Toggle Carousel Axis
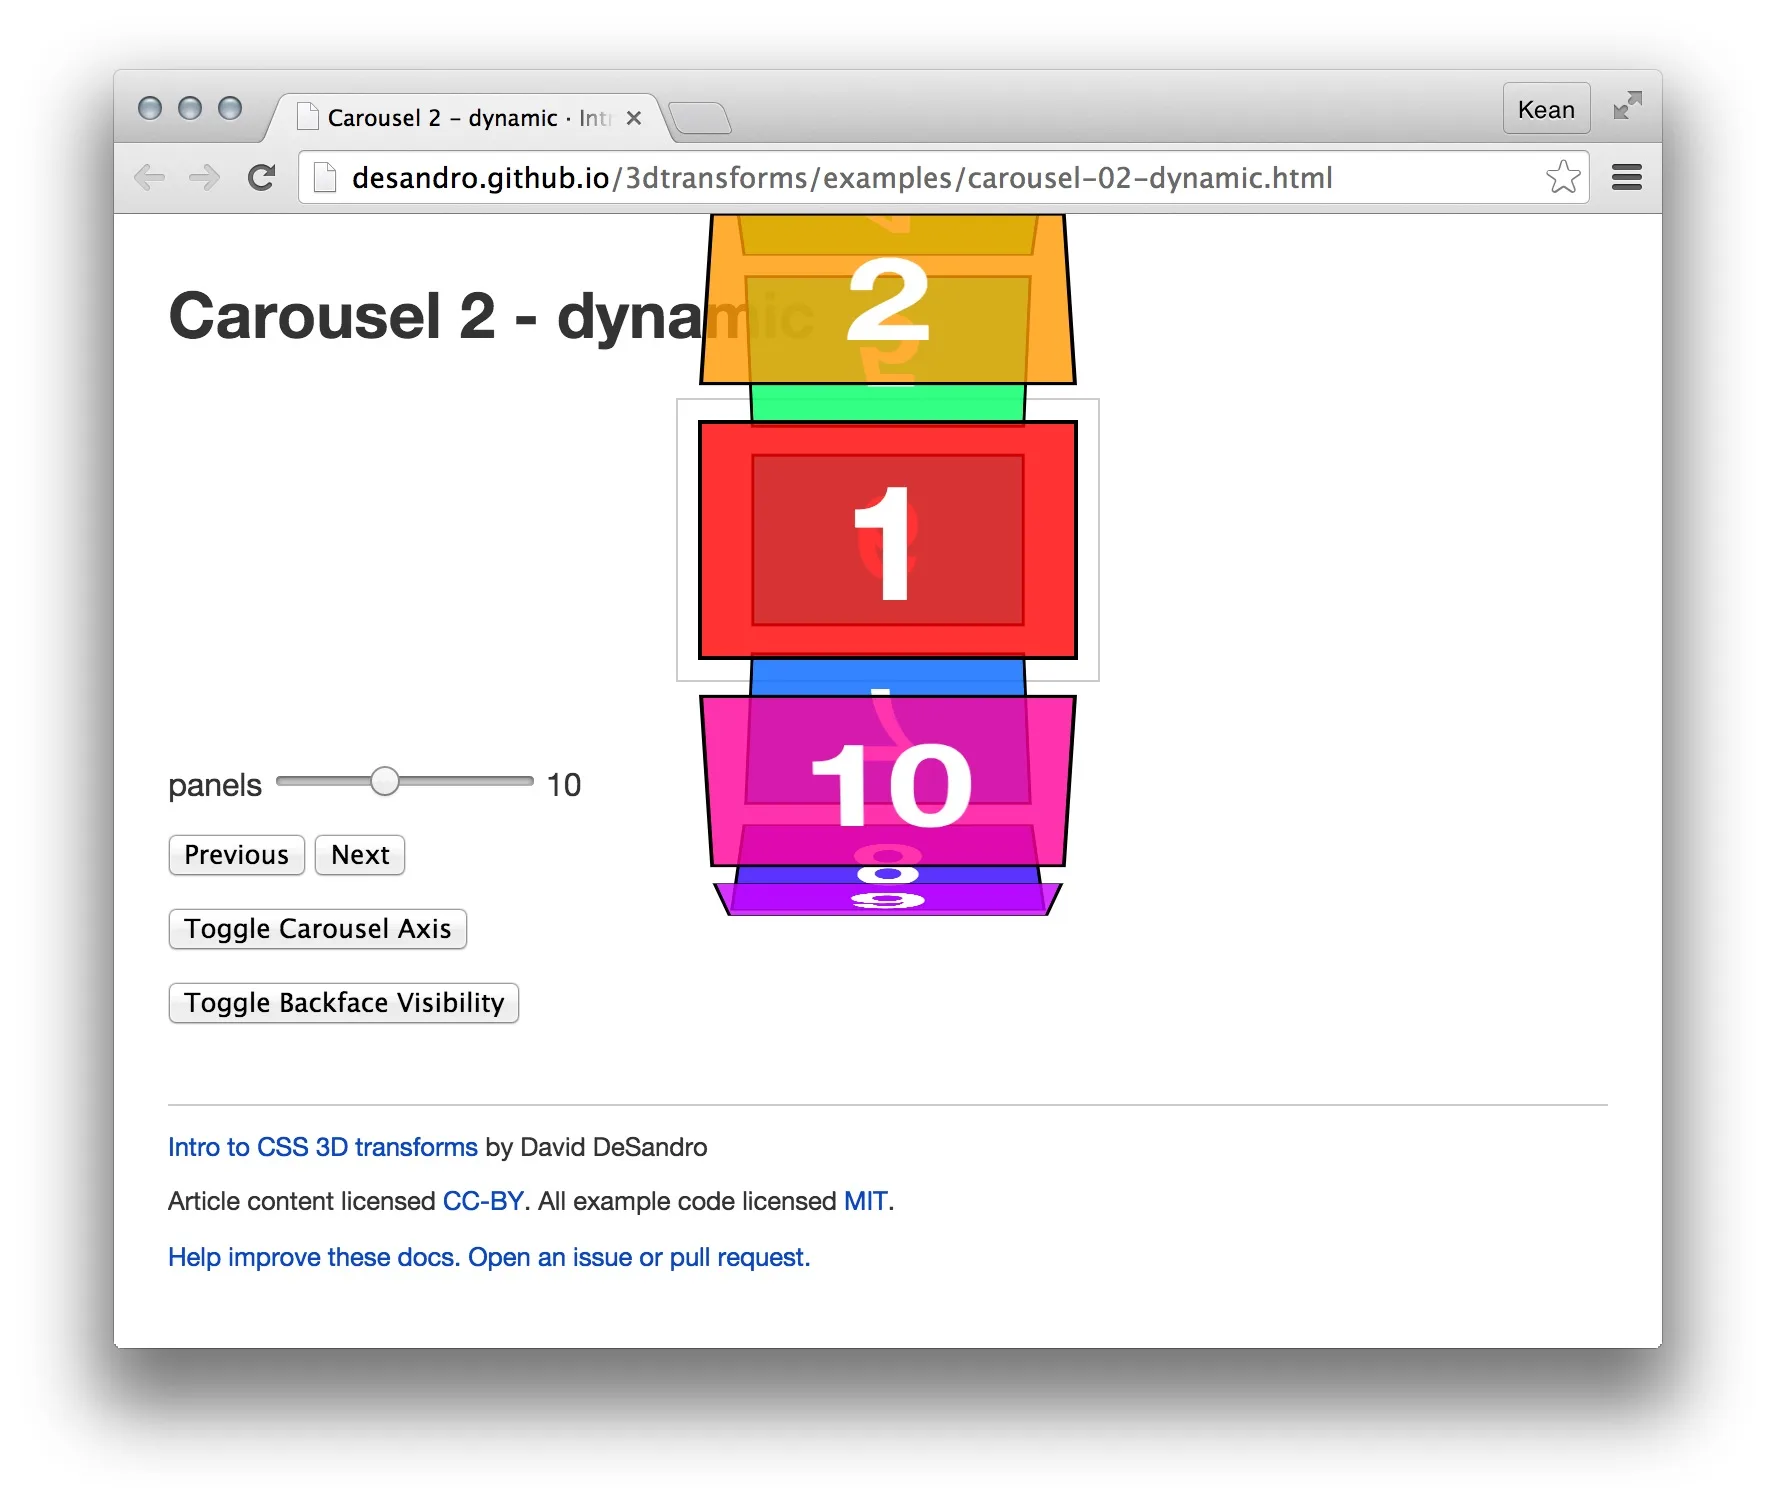The height and width of the screenshot is (1506, 1776). (x=318, y=929)
